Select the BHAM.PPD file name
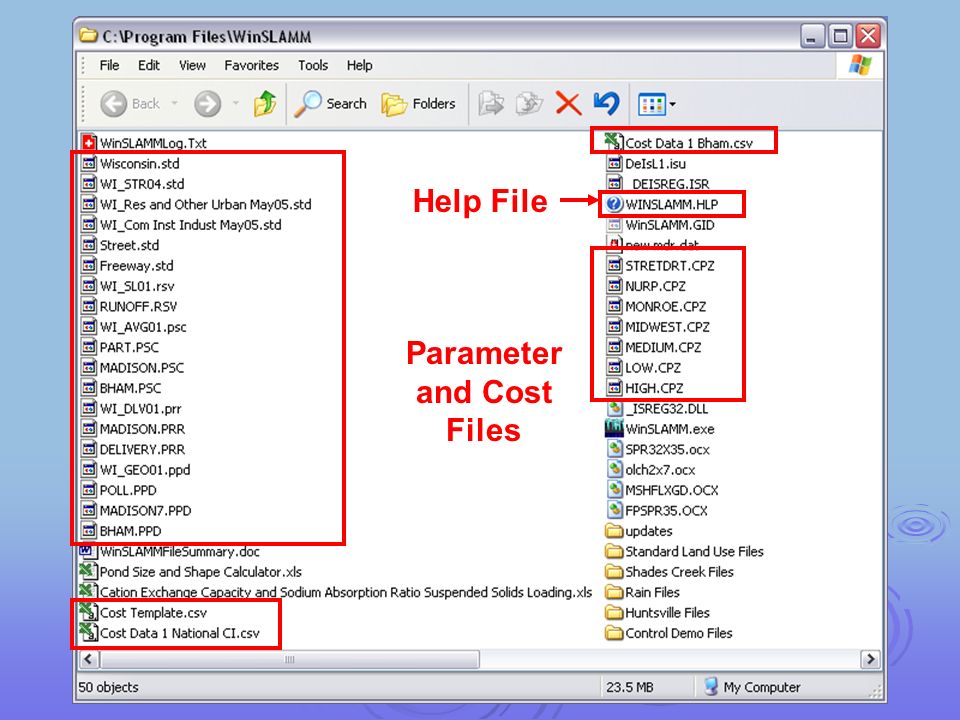Screen dimensions: 960x720 point(130,531)
